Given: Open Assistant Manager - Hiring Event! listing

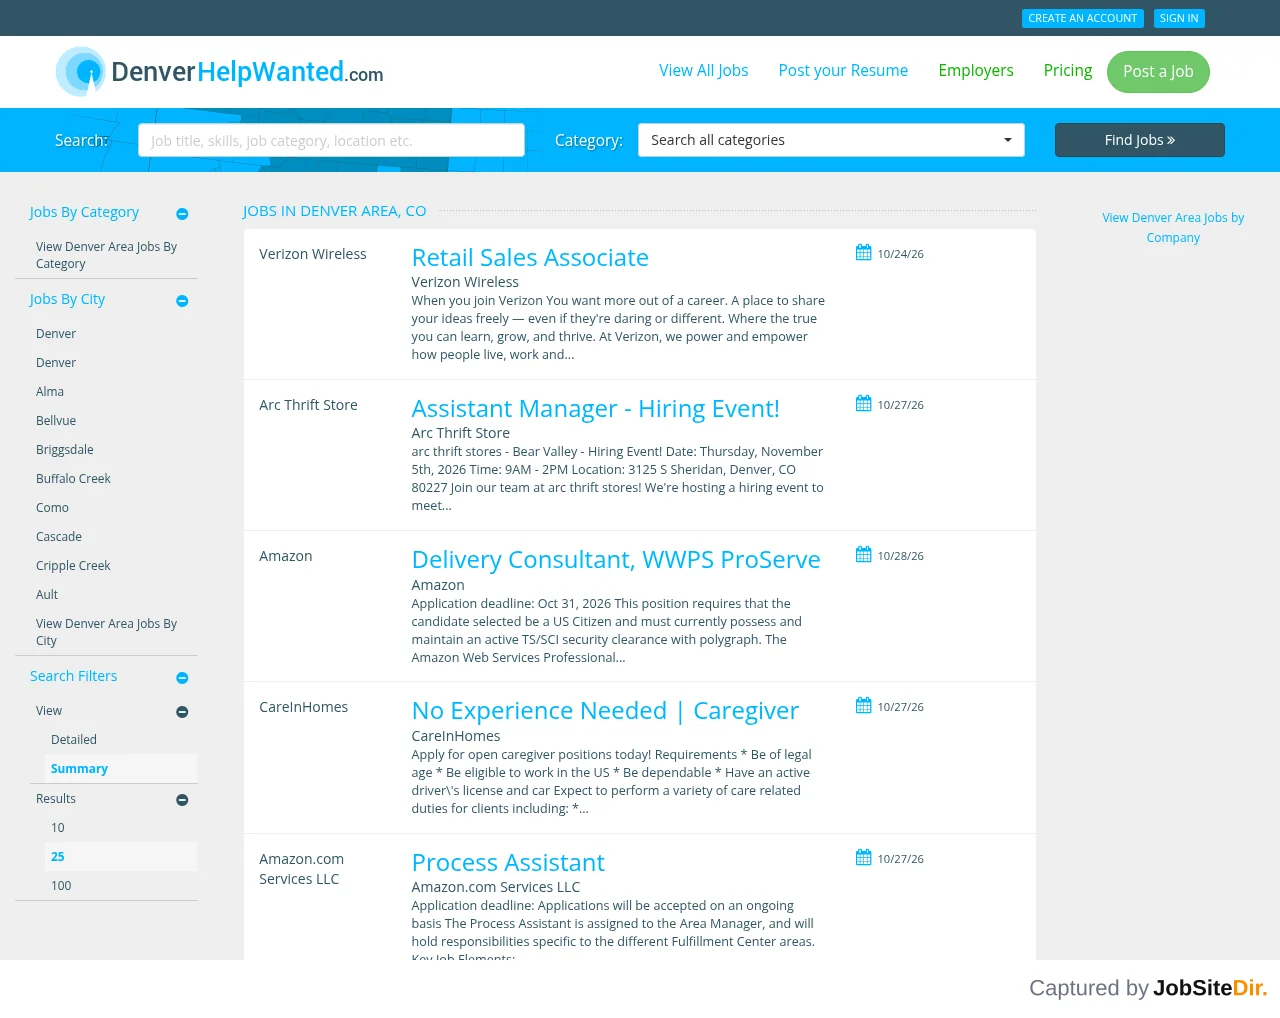Looking at the screenshot, I should (595, 408).
